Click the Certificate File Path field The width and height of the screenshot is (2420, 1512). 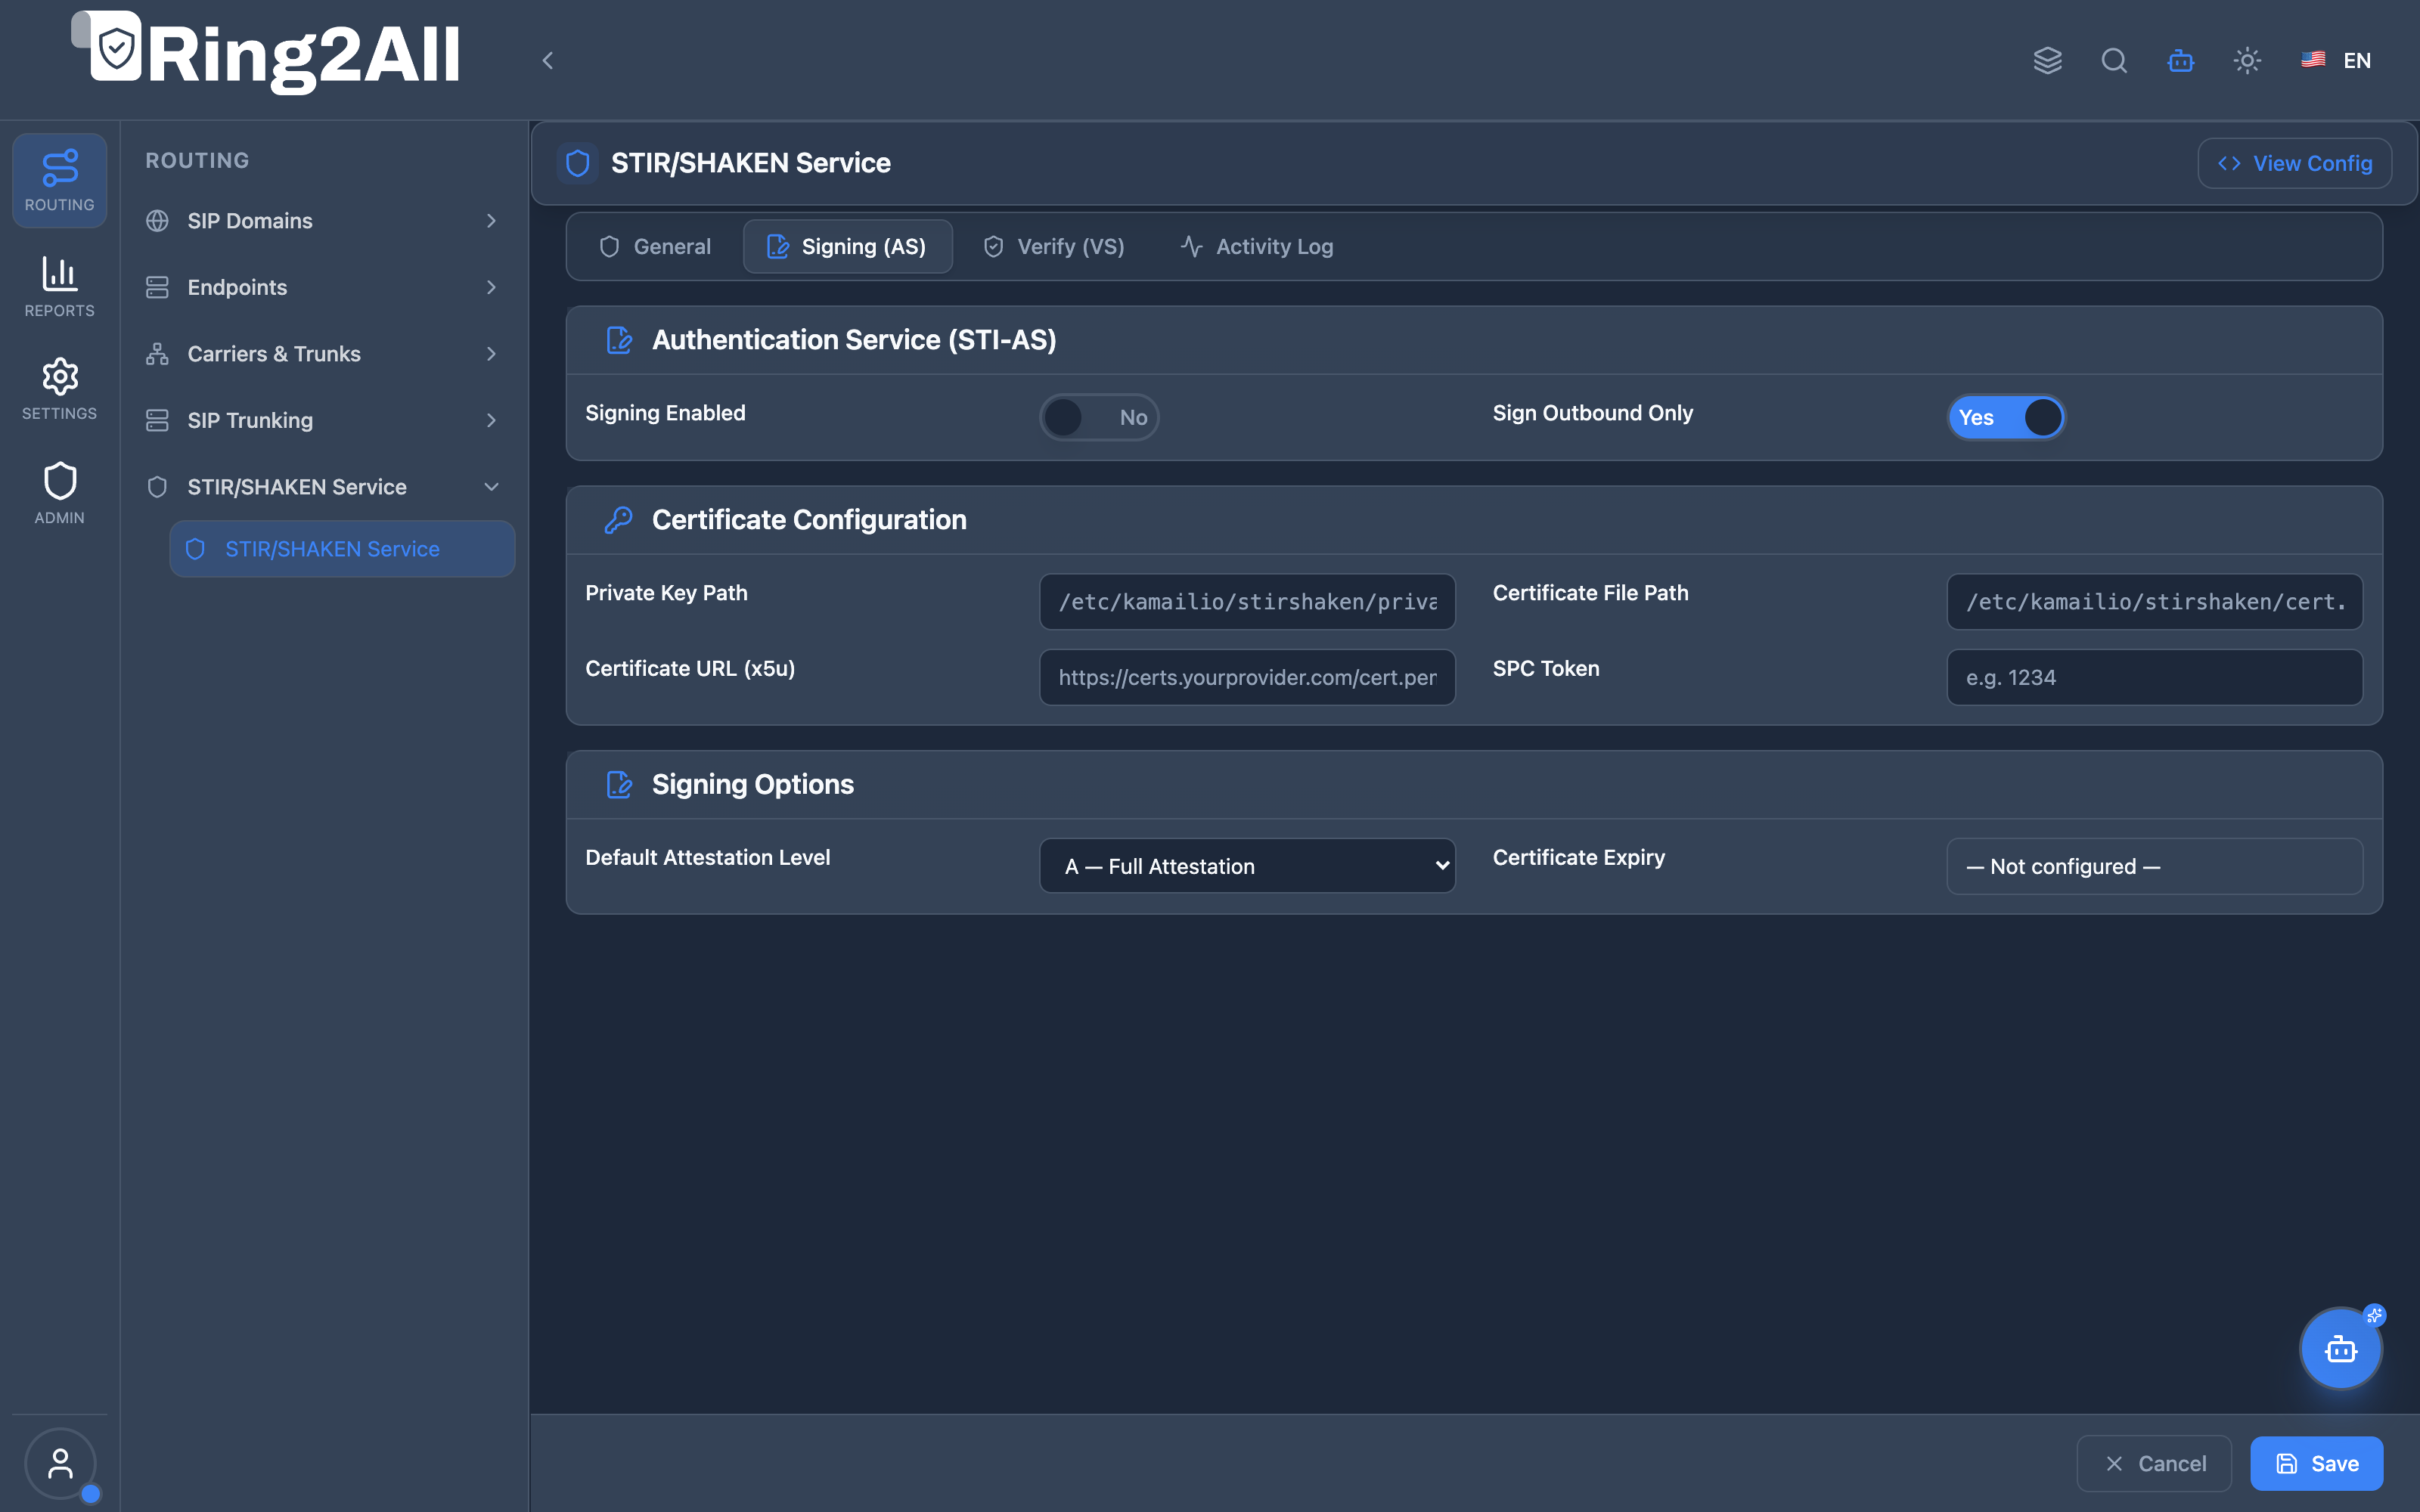[x=2154, y=602]
